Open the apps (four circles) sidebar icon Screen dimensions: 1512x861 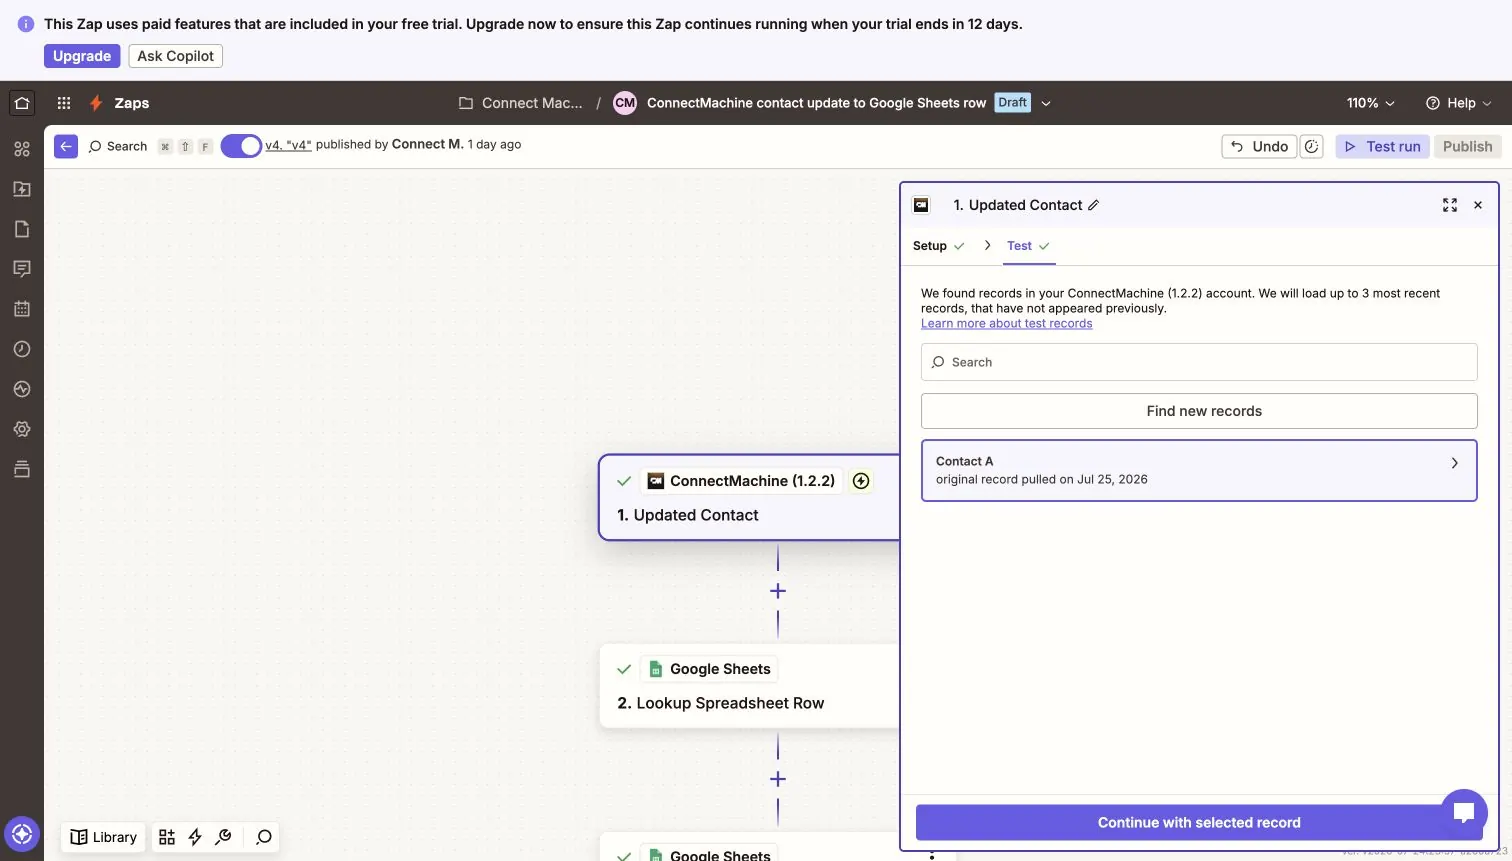[22, 149]
